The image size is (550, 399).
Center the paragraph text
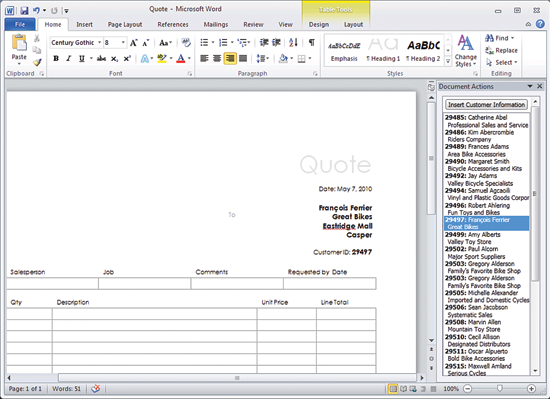pos(217,58)
